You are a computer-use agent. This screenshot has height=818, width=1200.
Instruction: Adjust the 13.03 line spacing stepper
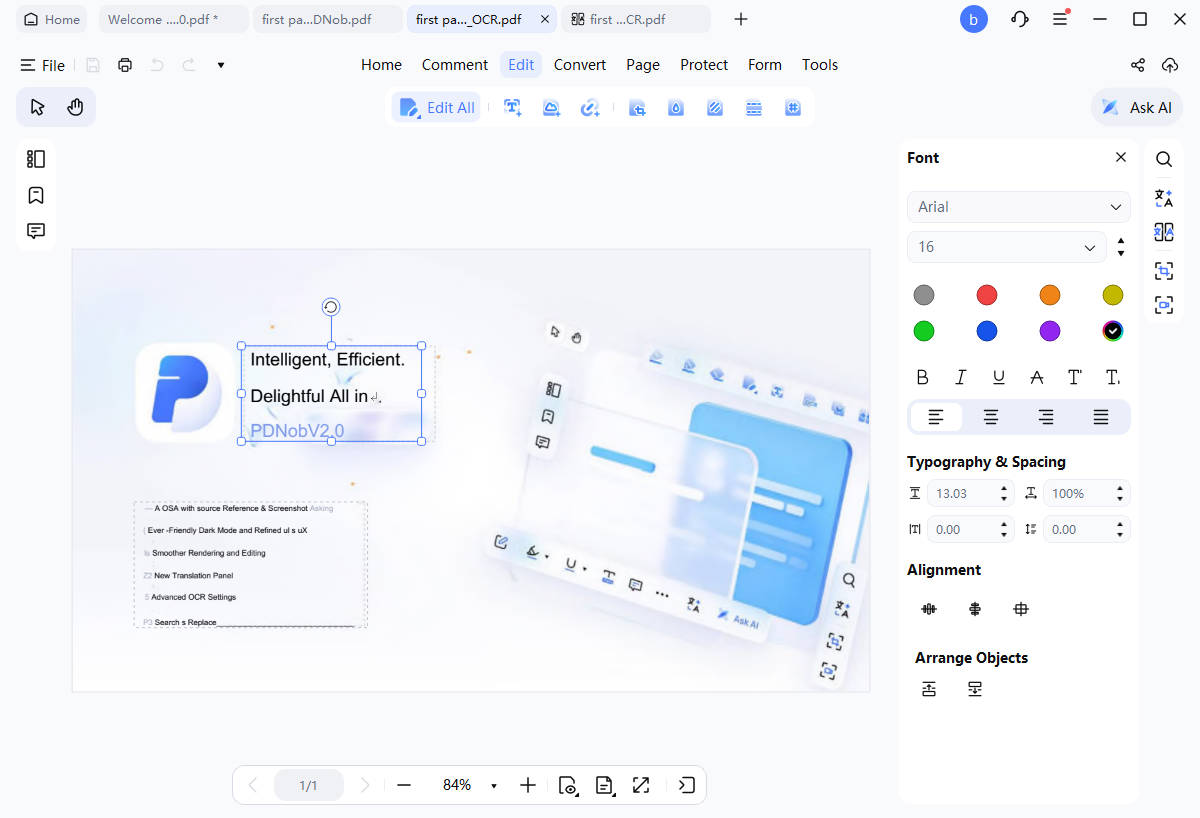click(x=1004, y=493)
